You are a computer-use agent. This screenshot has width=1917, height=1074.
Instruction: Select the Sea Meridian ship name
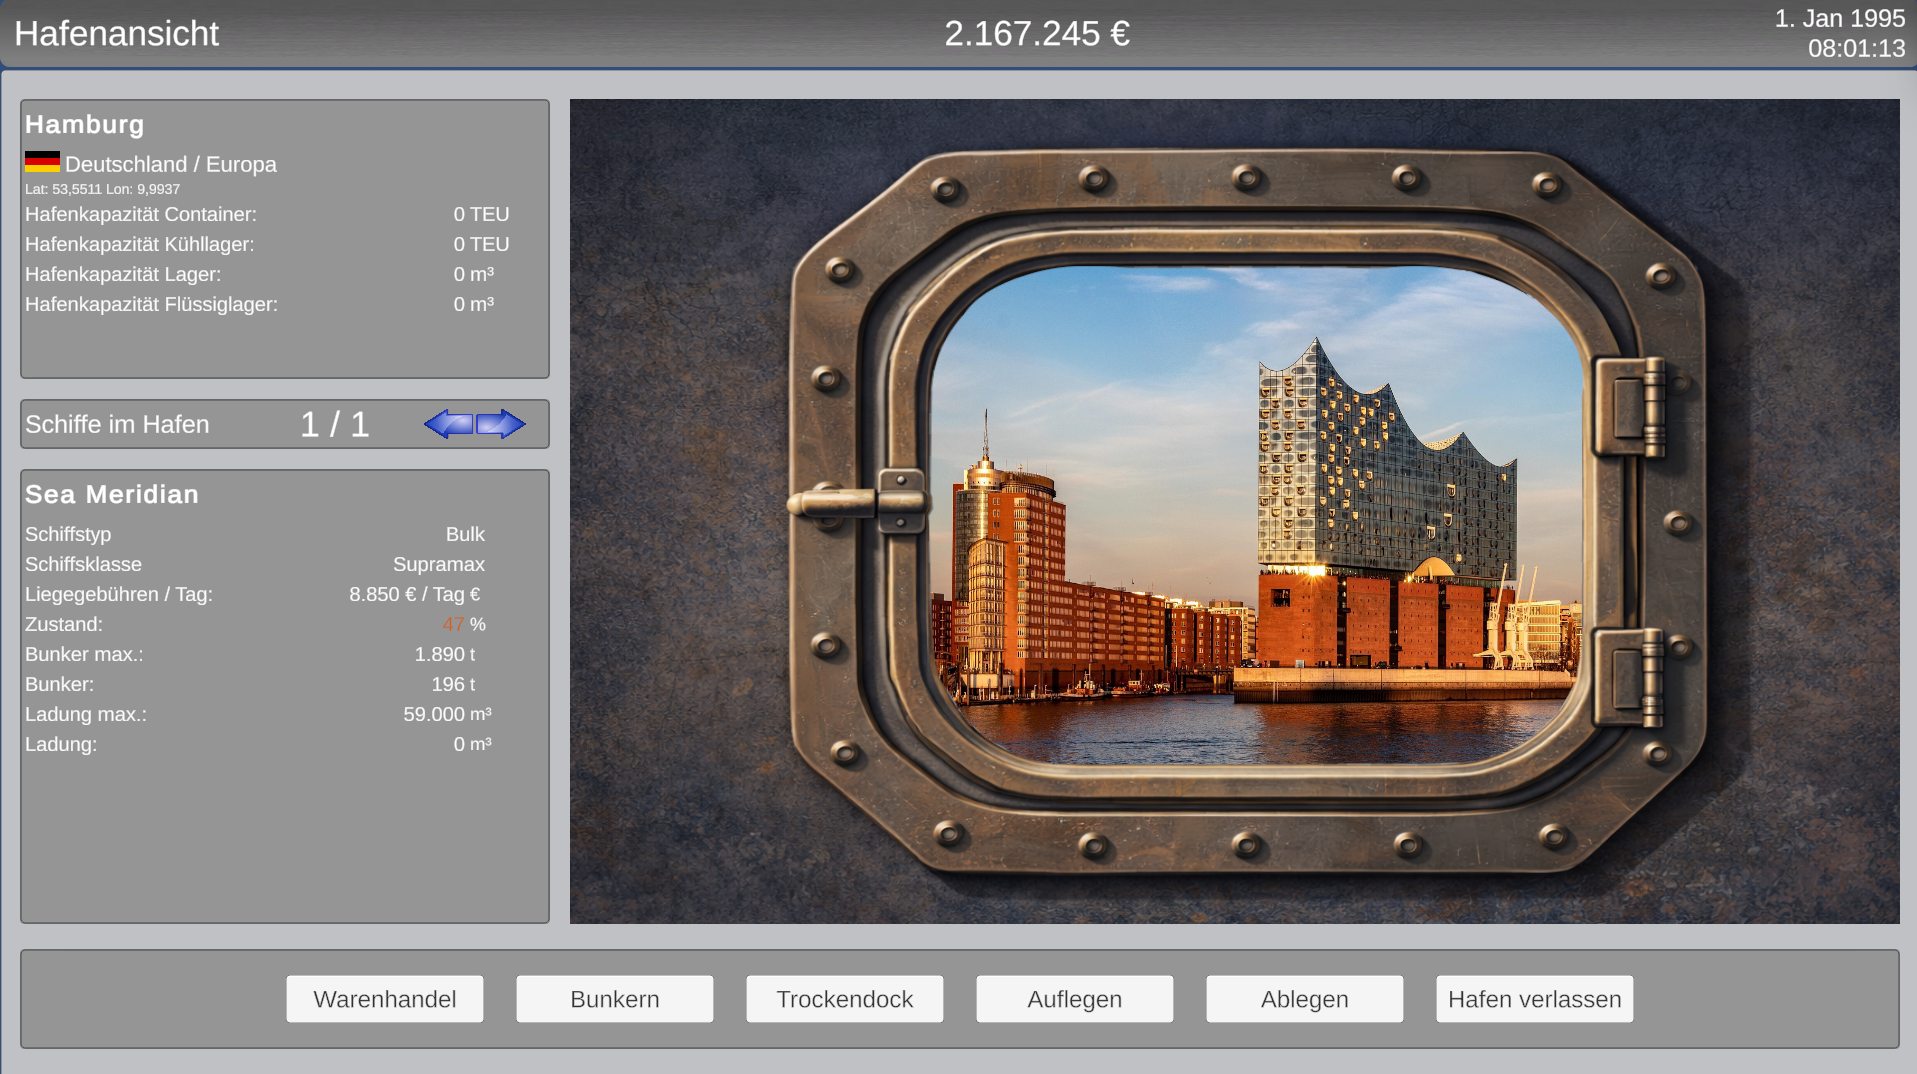(112, 494)
